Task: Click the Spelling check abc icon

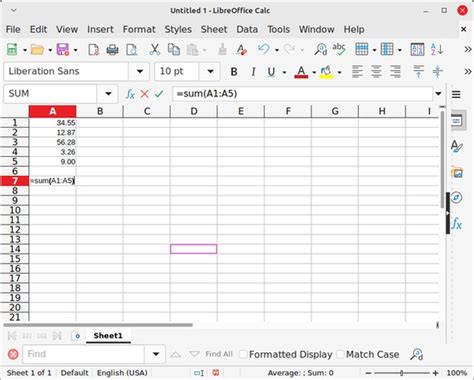Action: (x=339, y=49)
